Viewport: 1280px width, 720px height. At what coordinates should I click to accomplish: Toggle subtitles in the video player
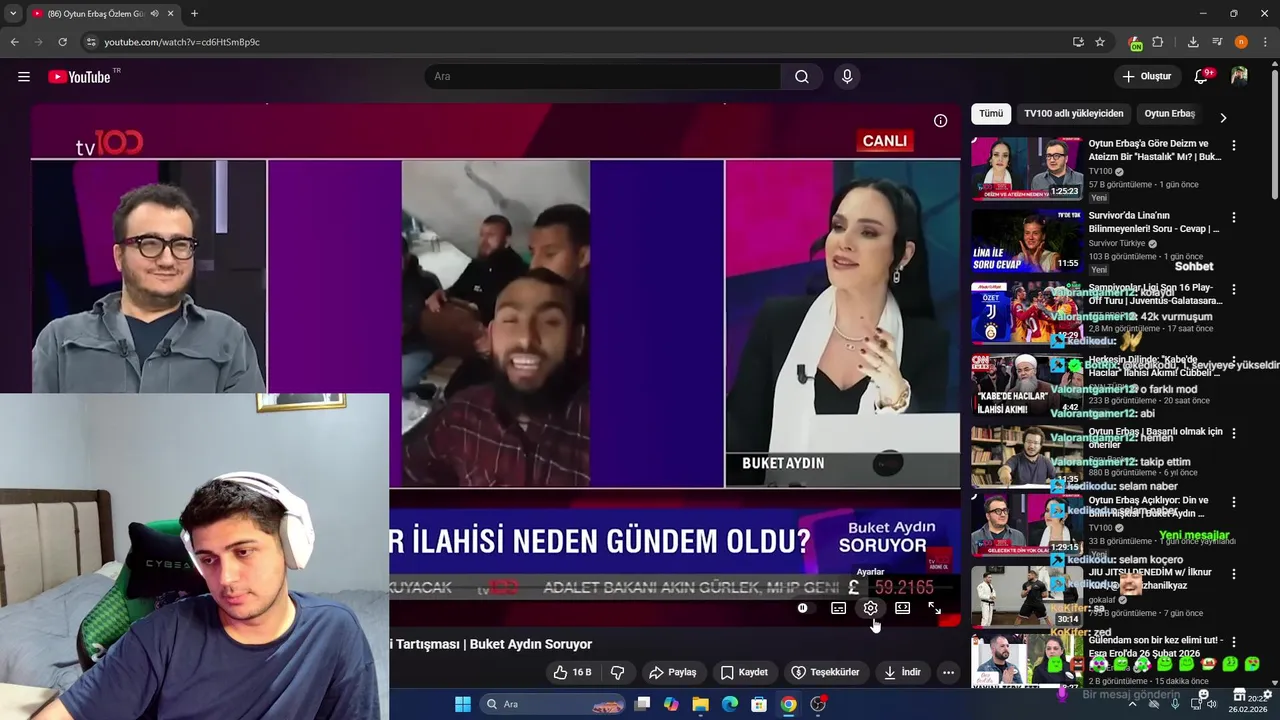838,608
